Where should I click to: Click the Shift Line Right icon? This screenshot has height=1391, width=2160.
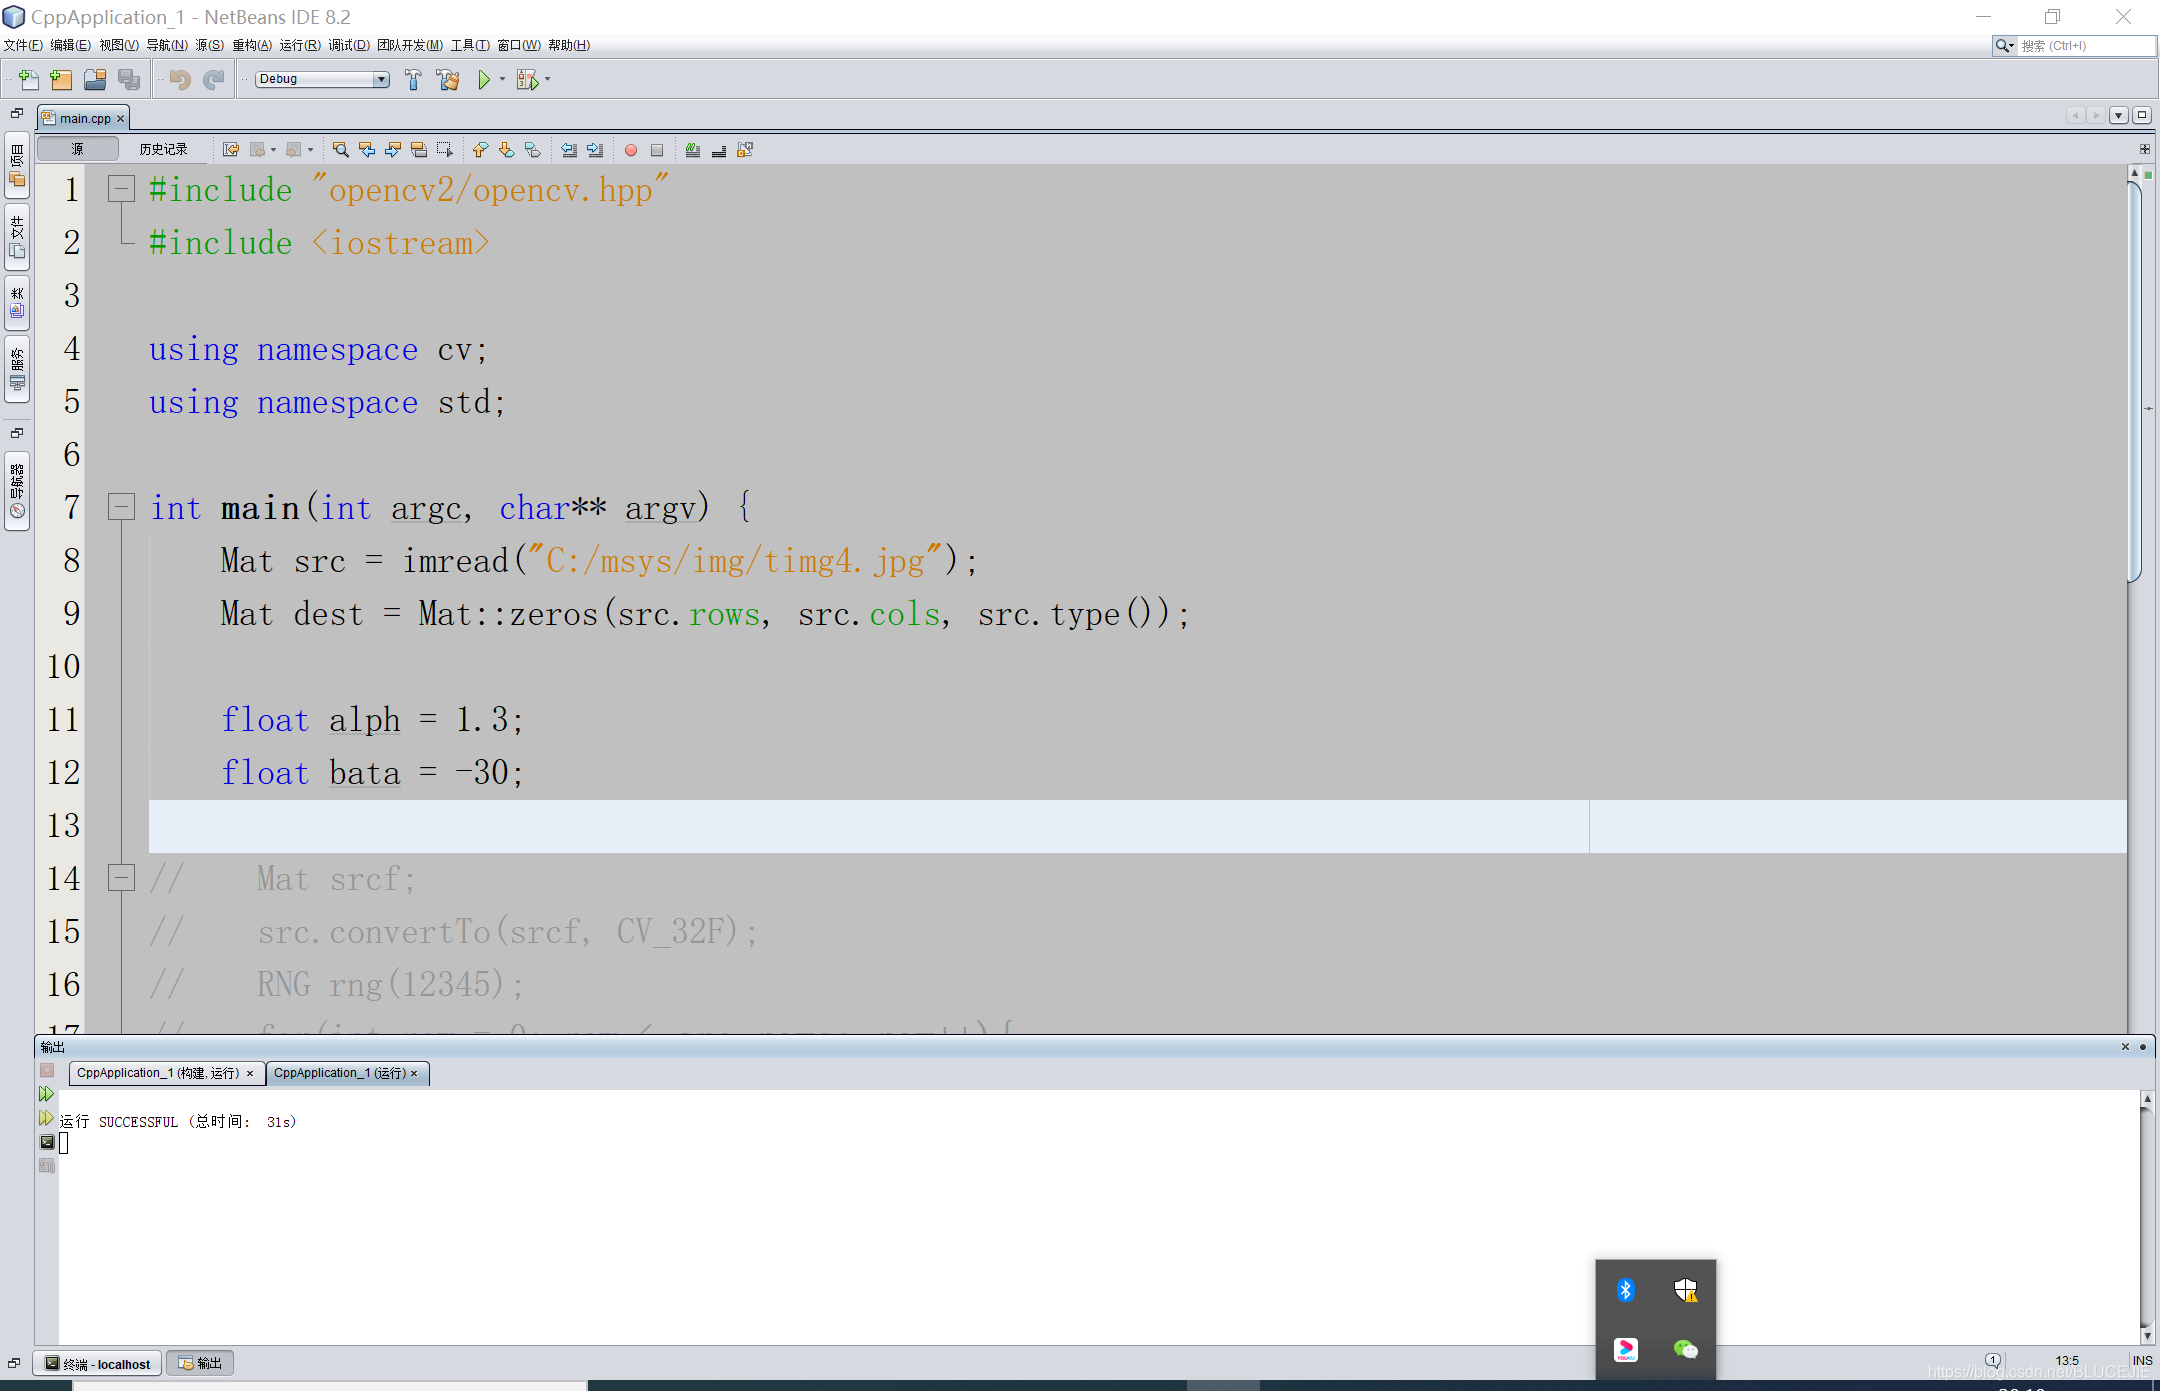pos(595,150)
